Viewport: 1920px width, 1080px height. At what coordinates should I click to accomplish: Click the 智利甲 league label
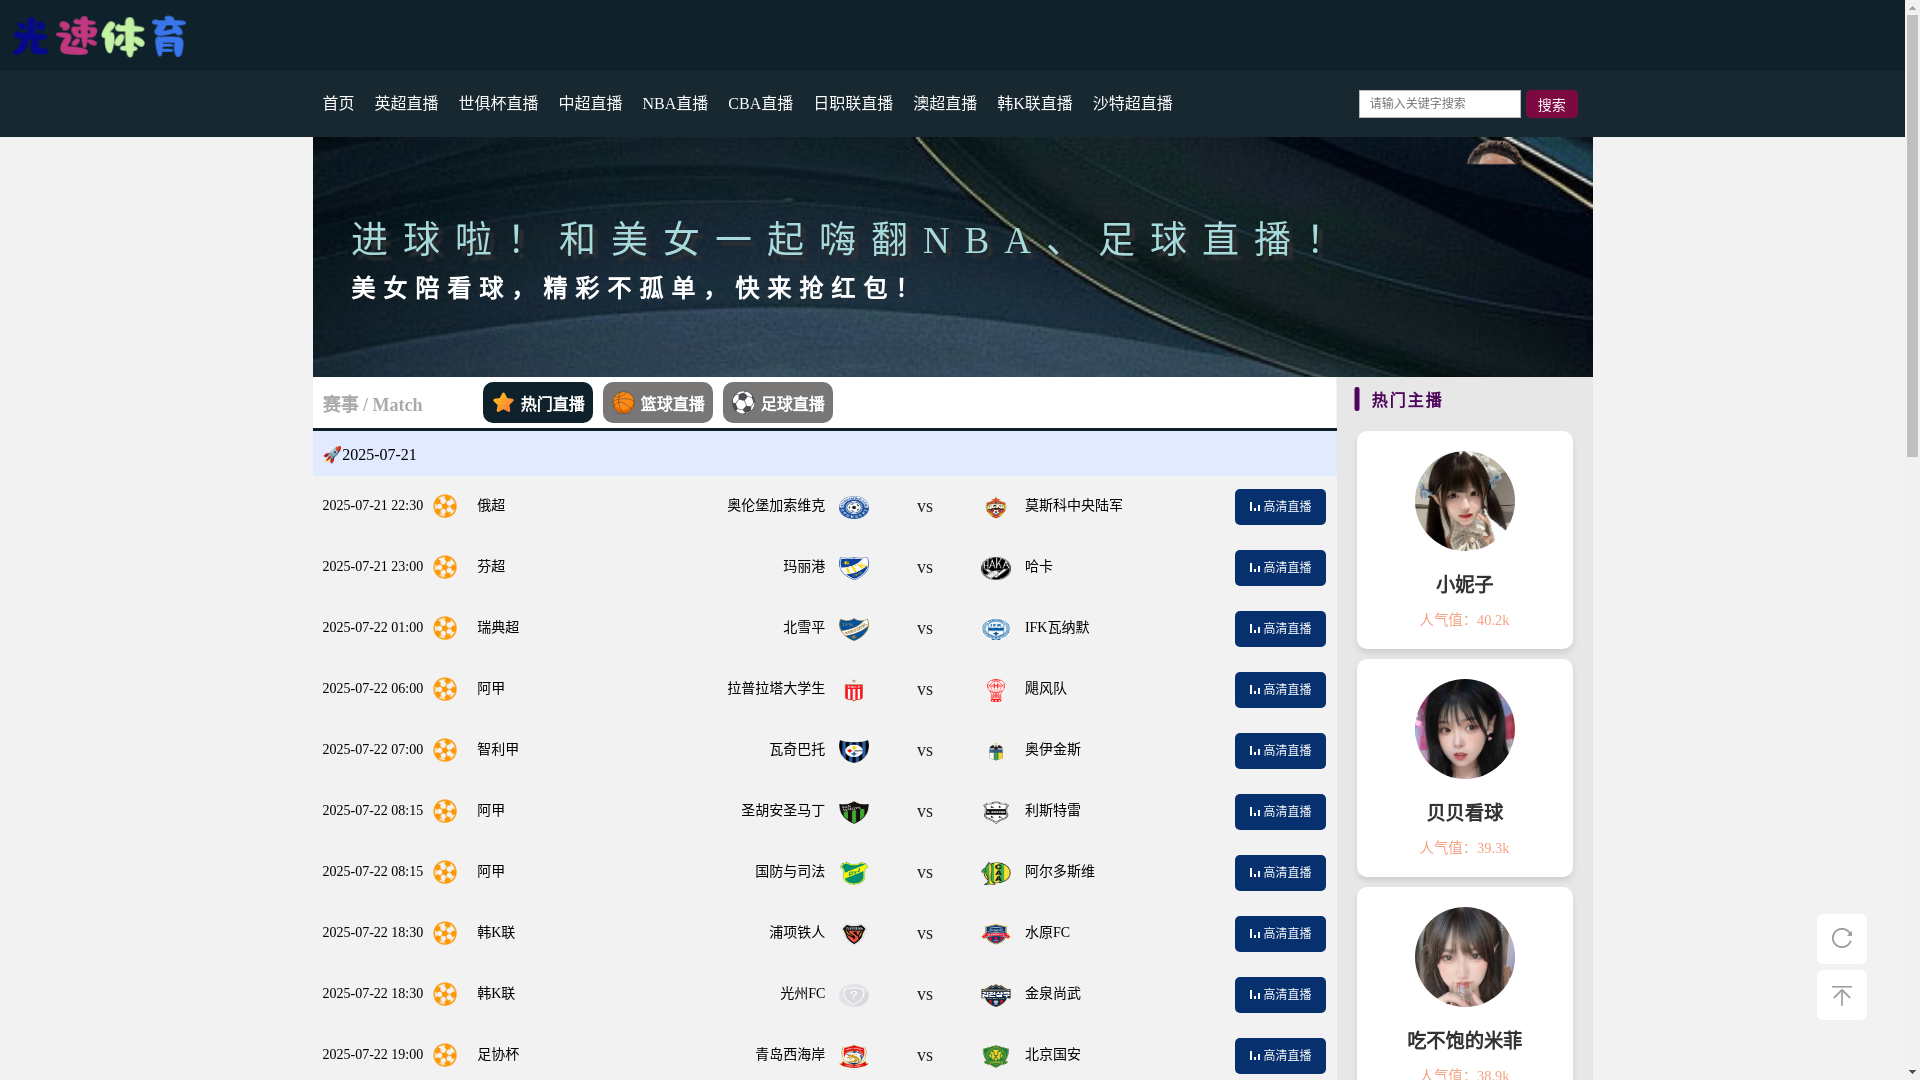click(498, 750)
